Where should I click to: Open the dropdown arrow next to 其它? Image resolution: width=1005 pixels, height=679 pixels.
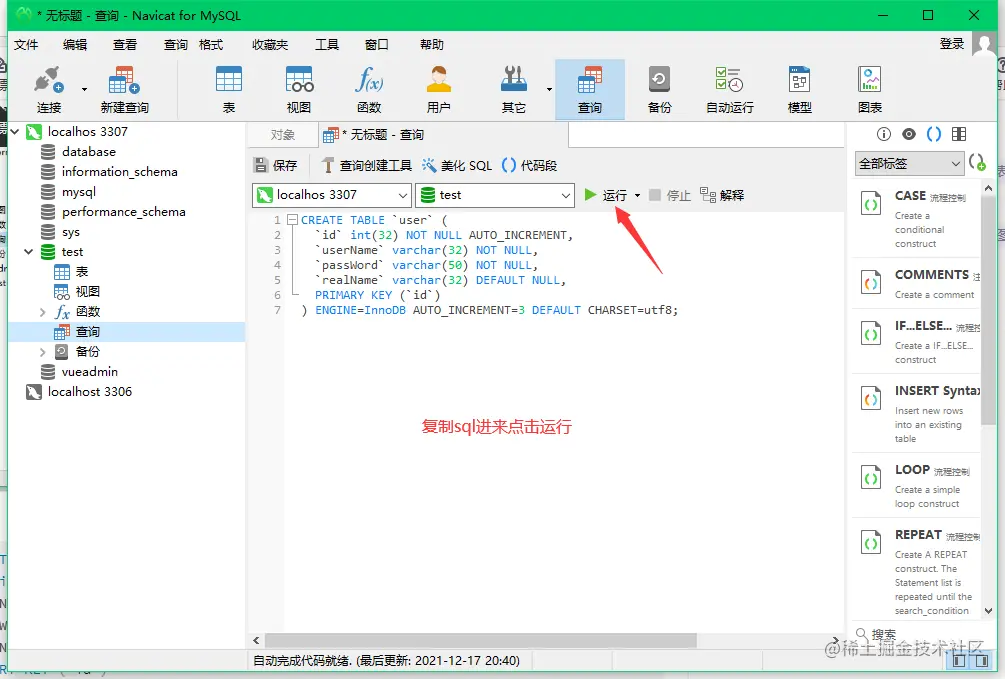[x=549, y=89]
